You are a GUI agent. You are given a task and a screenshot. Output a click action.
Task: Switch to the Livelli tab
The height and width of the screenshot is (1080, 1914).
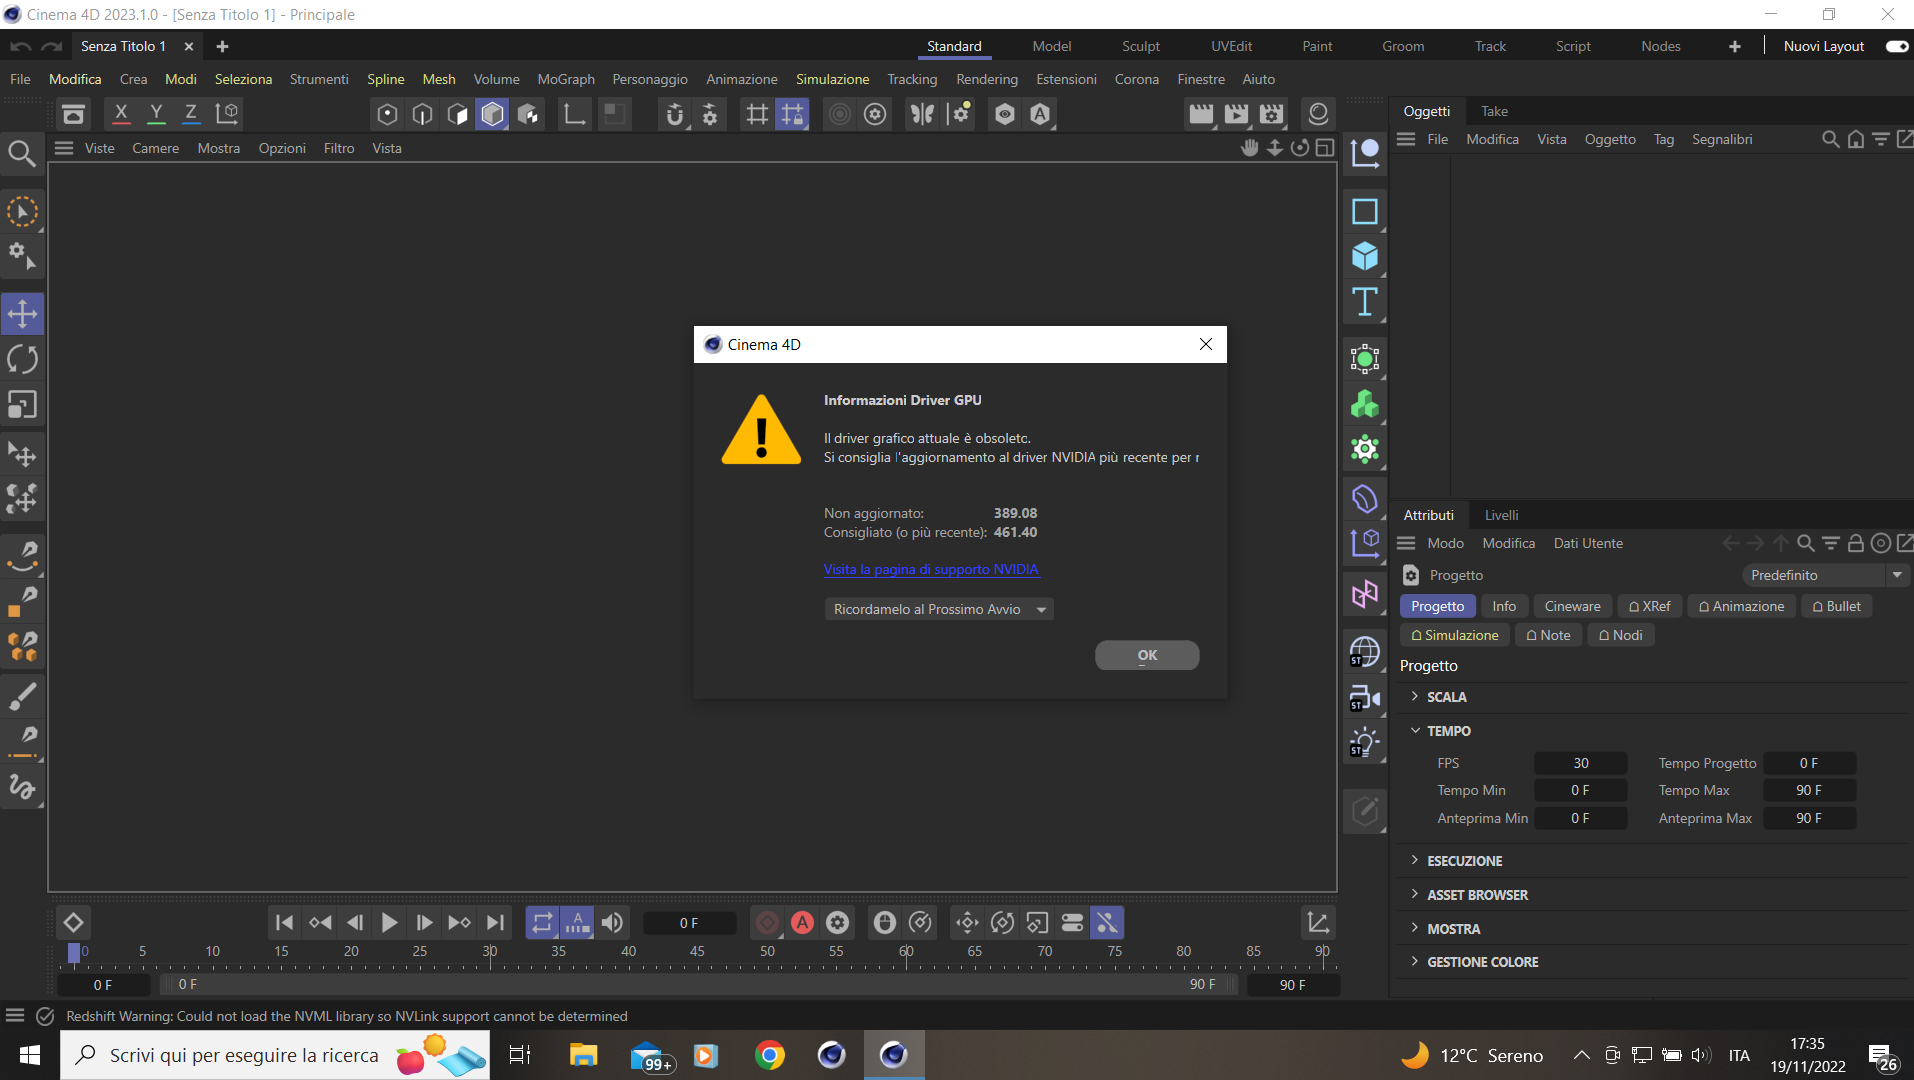pos(1501,515)
